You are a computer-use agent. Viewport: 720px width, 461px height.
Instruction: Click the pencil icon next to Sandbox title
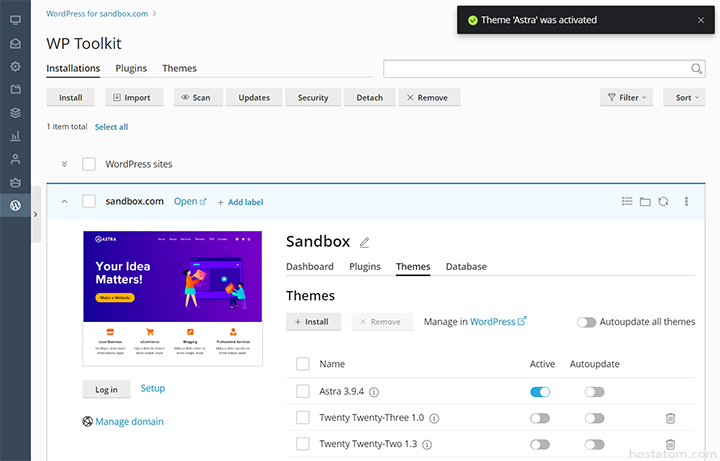[x=365, y=242]
